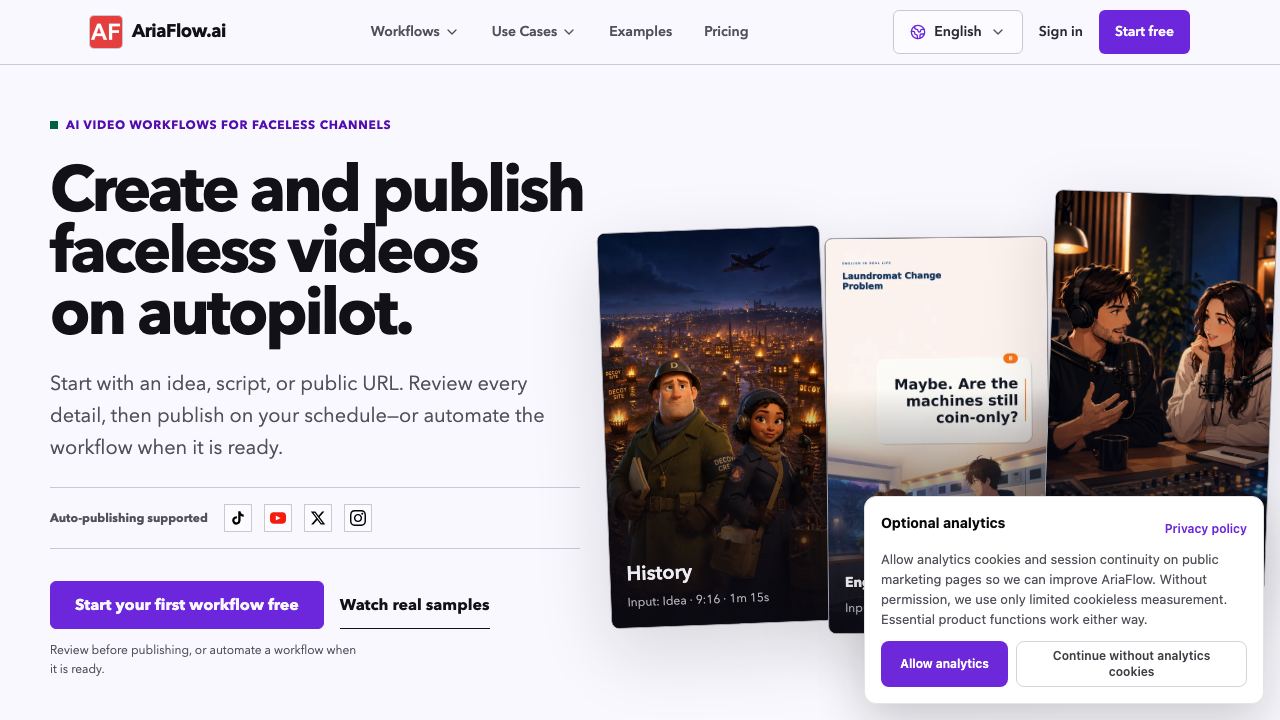Go to the Pricing page
Image resolution: width=1280 pixels, height=720 pixels.
pyautogui.click(x=726, y=32)
